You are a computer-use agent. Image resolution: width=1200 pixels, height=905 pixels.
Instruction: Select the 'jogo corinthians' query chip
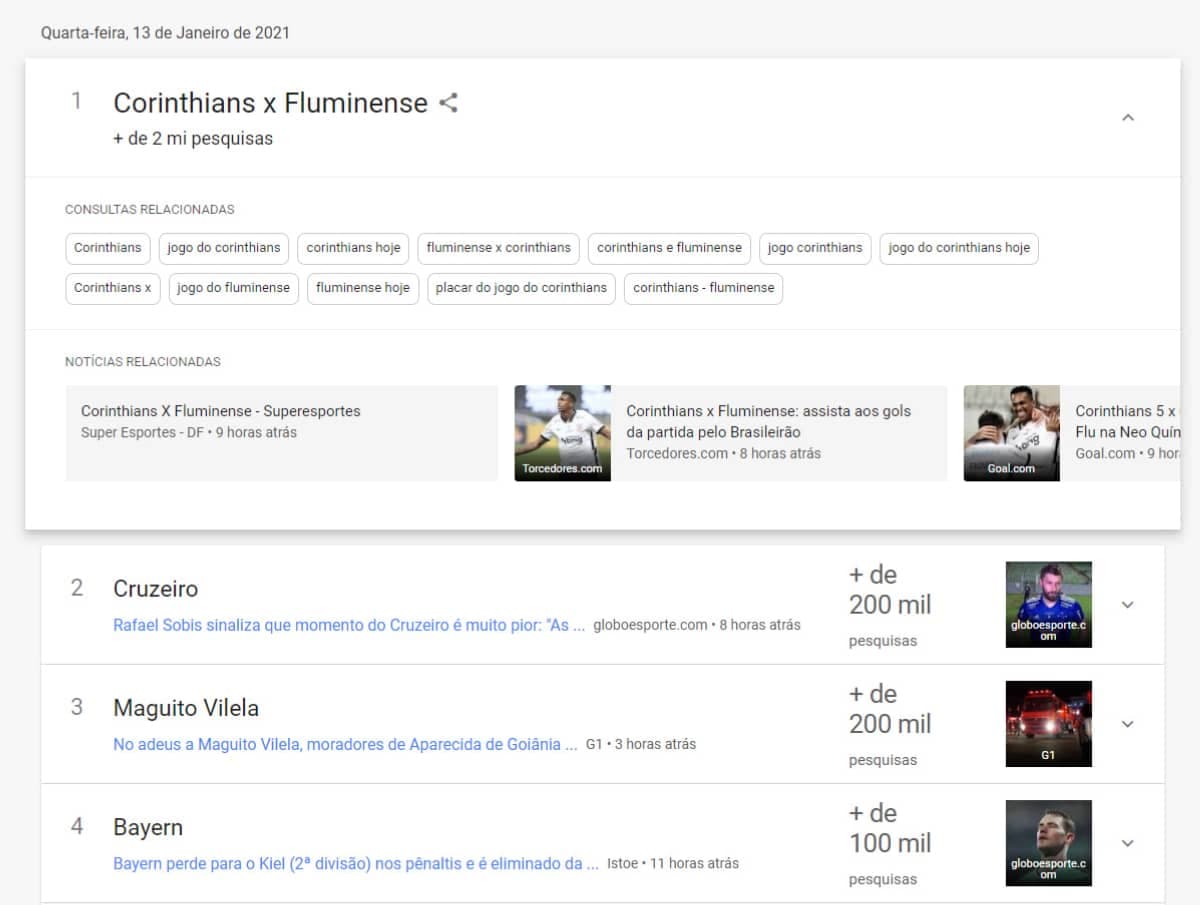point(815,248)
